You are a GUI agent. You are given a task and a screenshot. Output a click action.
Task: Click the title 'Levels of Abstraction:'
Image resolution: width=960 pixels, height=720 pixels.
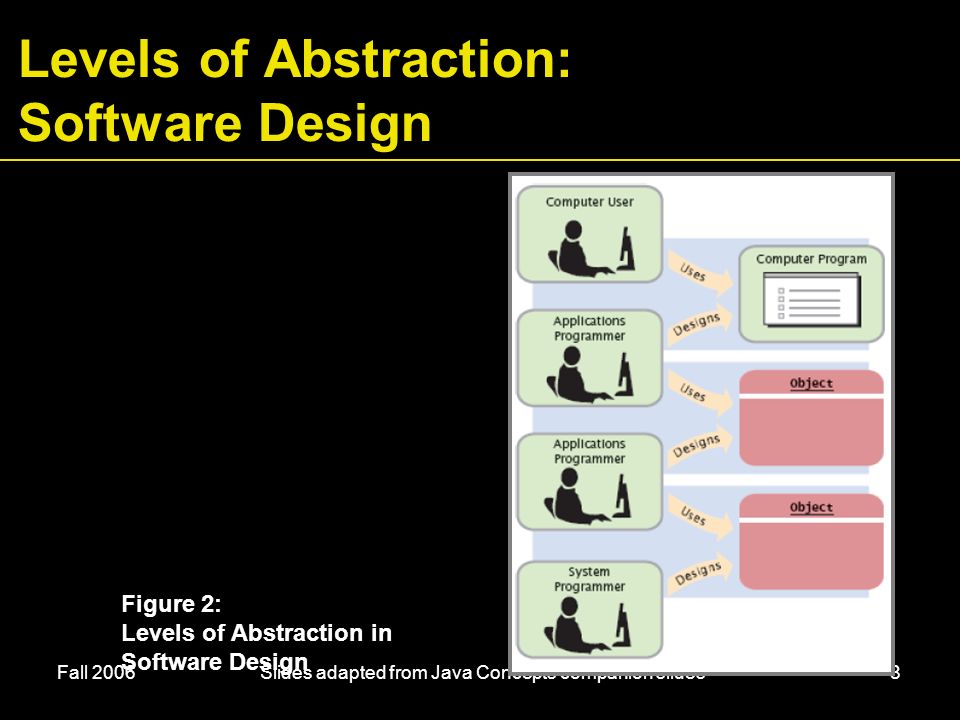tap(295, 59)
